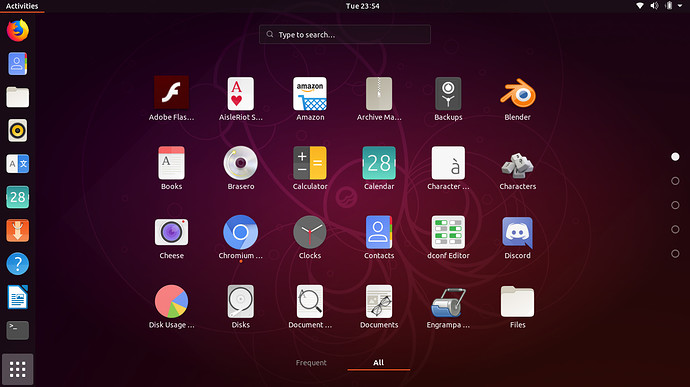The height and width of the screenshot is (387, 690).
Task: Open Help from the dock
Action: 18,264
